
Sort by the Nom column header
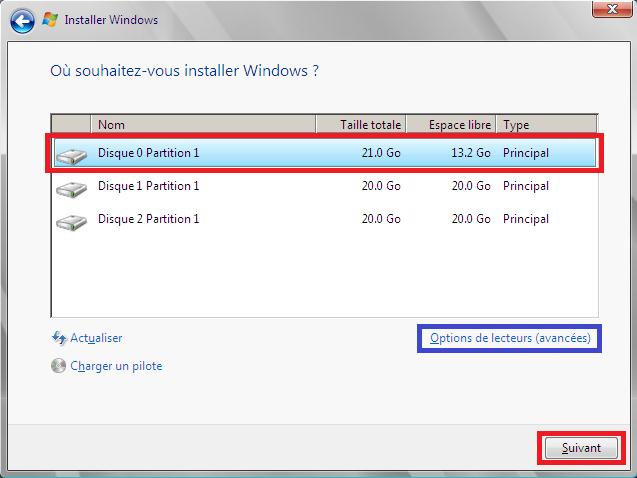tap(203, 124)
